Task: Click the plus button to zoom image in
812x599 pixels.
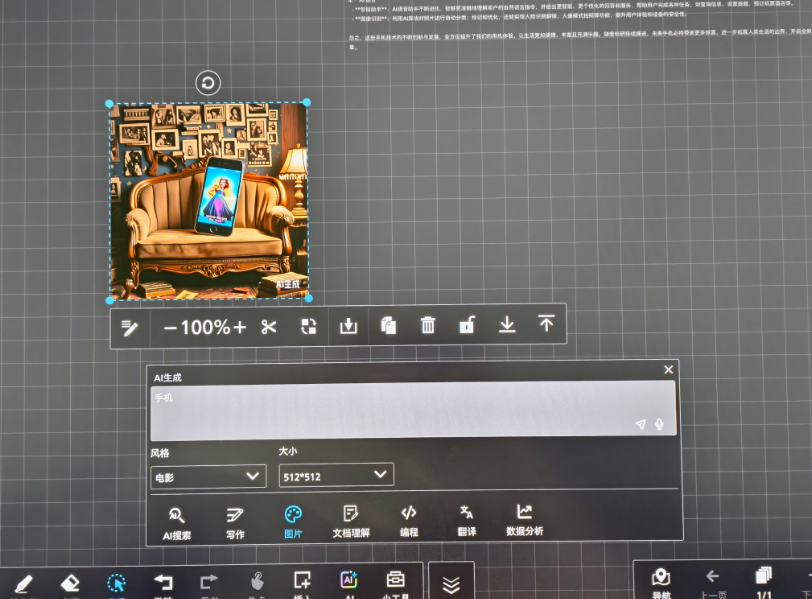Action: [239, 327]
